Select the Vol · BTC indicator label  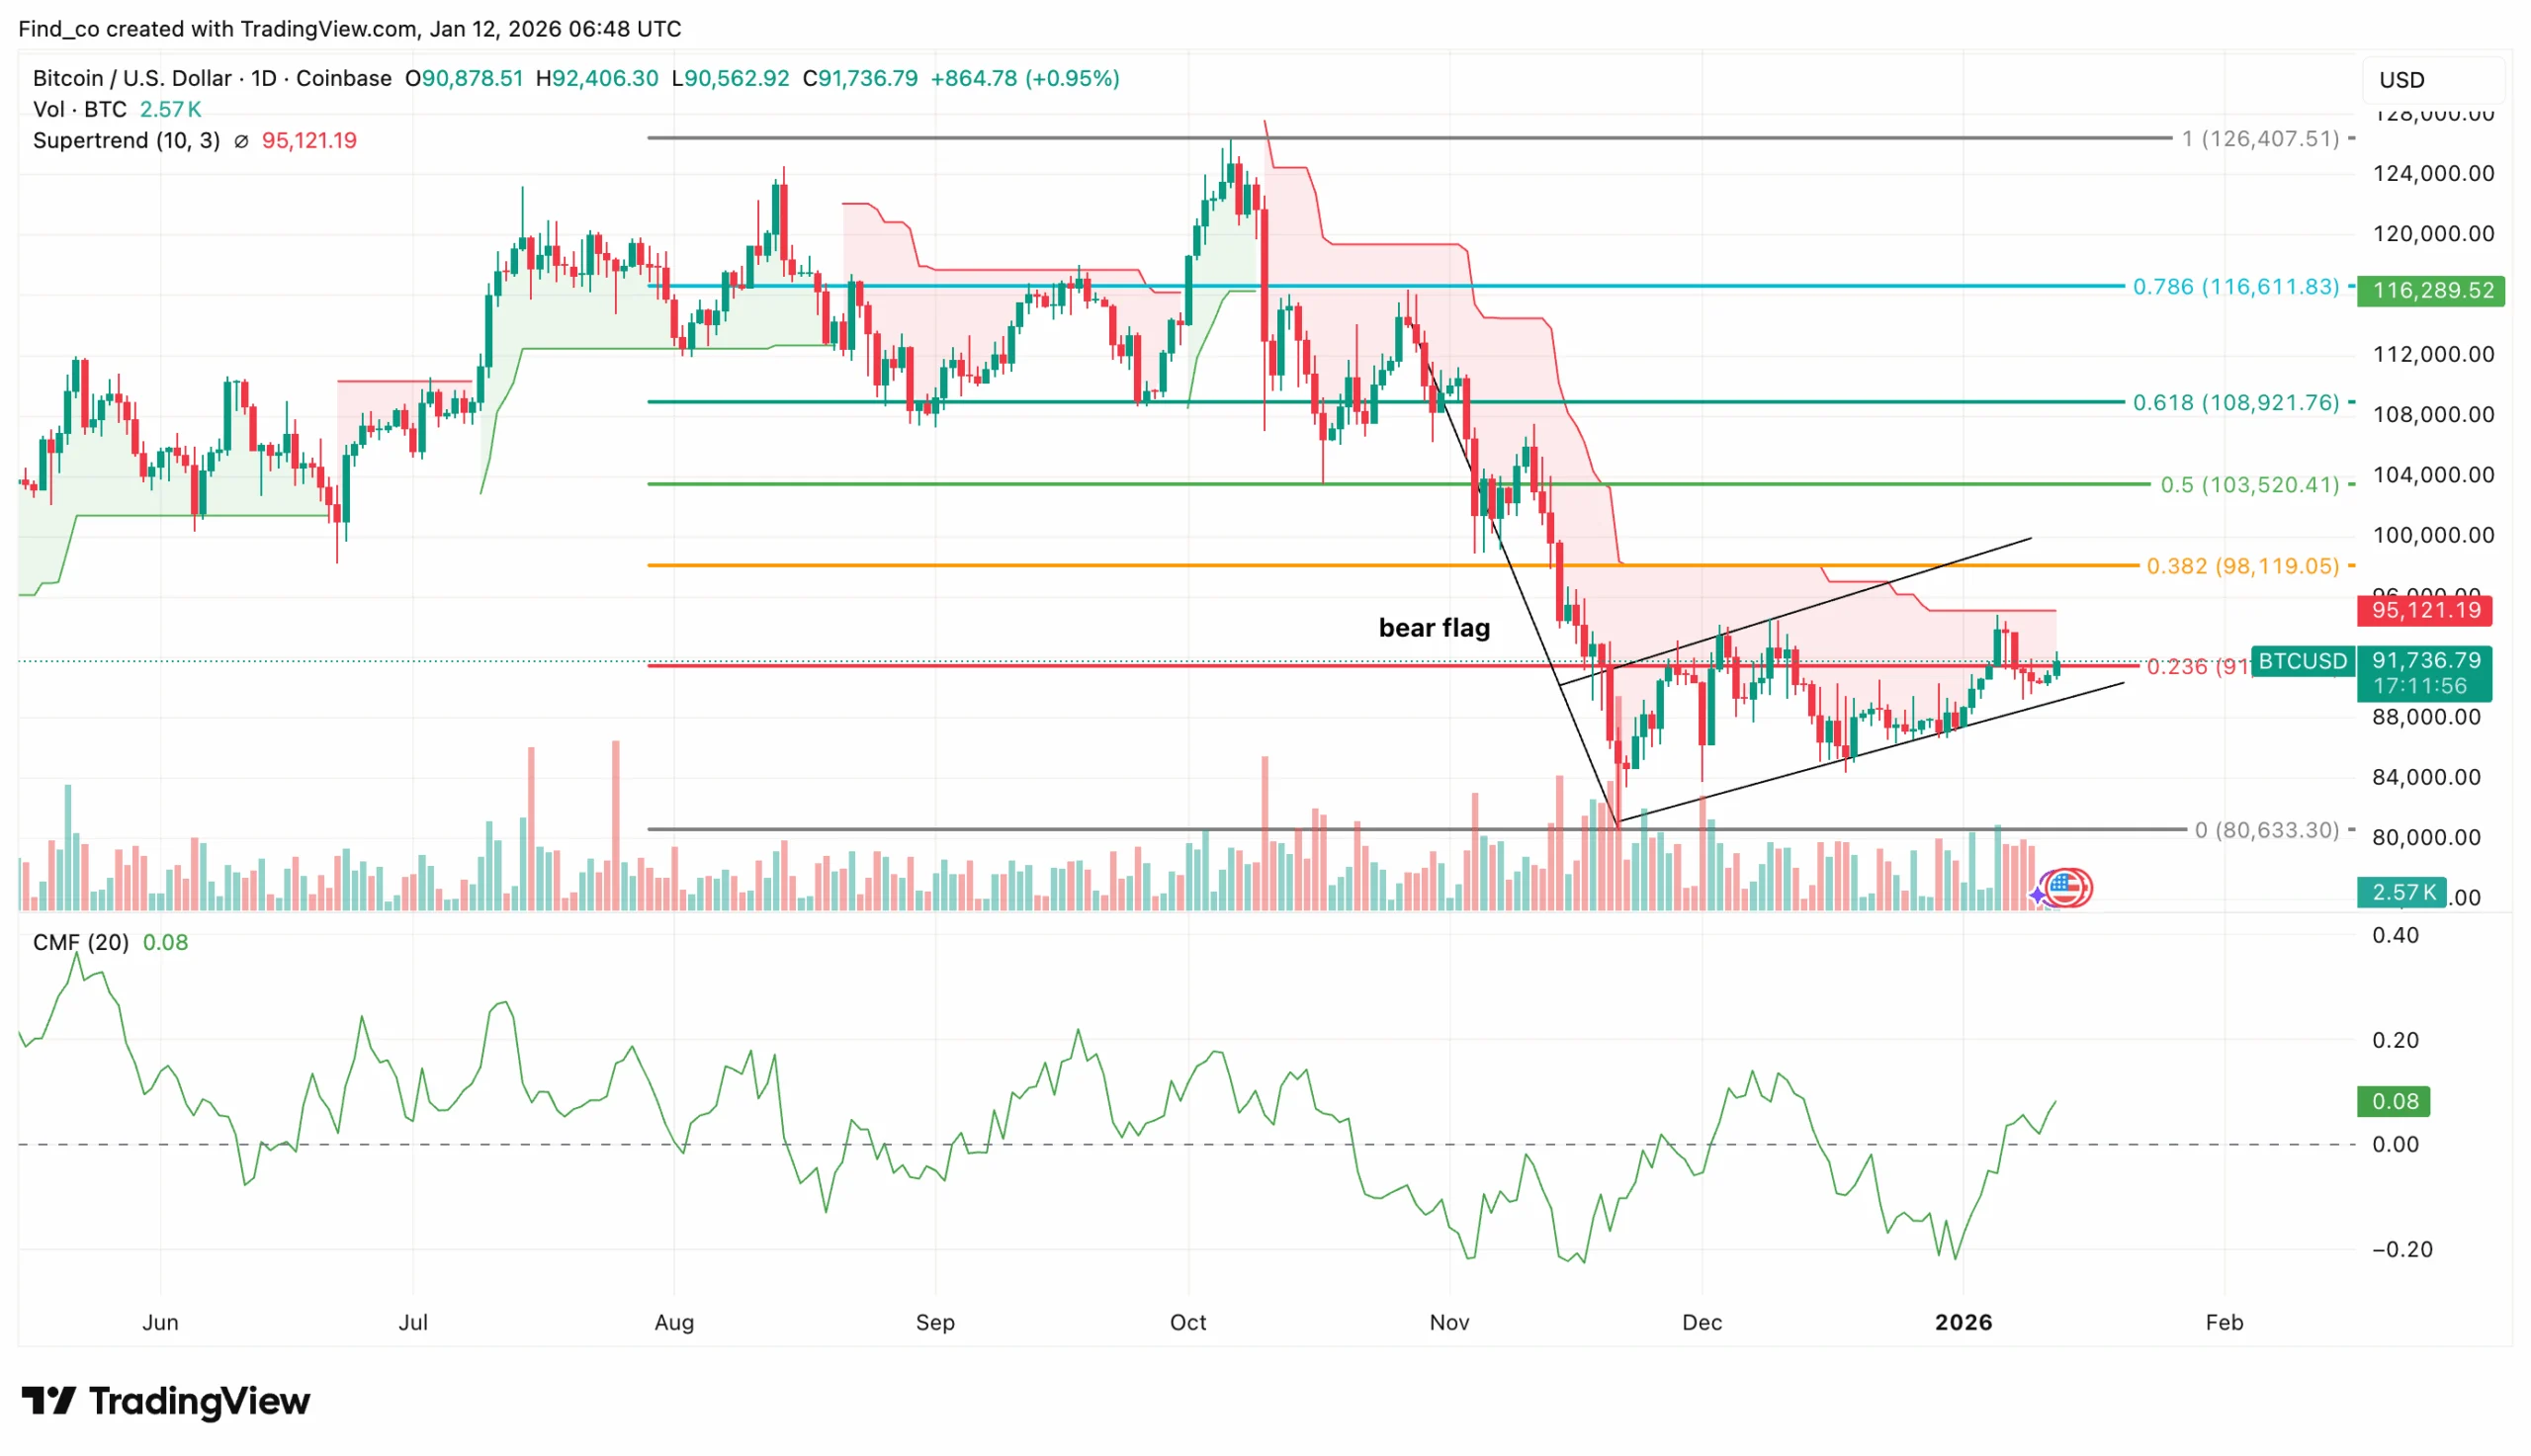pyautogui.click(x=80, y=109)
